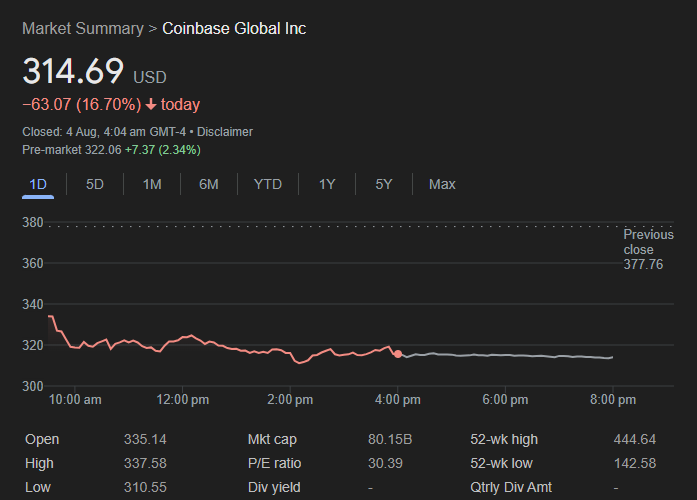Select the YTD range tab
The height and width of the screenshot is (500, 697).
point(267,184)
